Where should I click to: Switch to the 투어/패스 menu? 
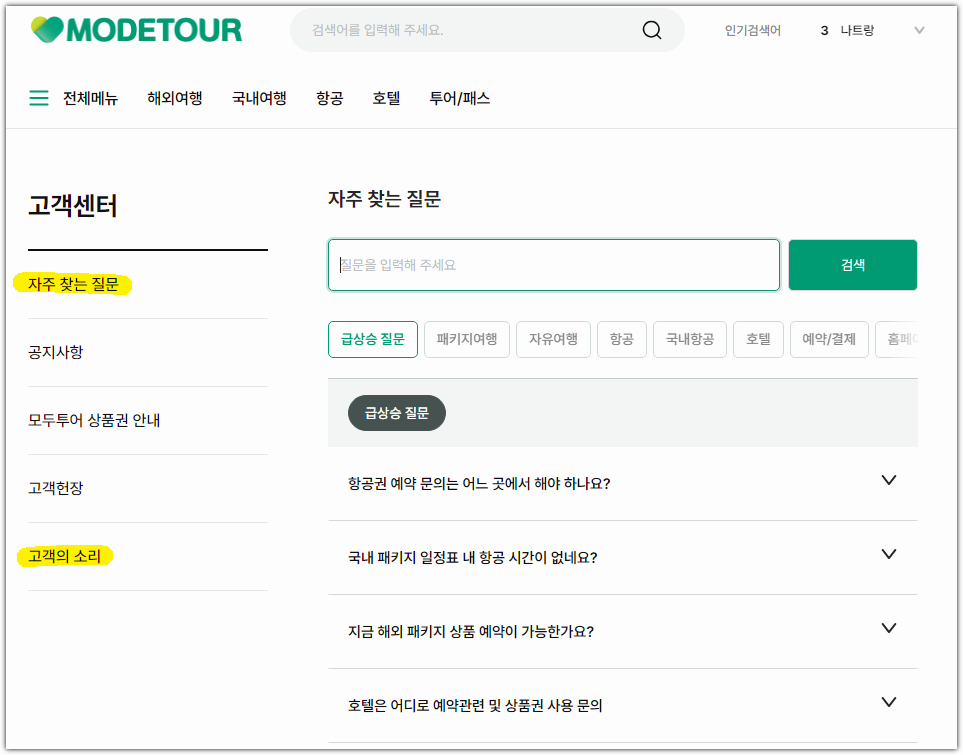click(x=460, y=98)
